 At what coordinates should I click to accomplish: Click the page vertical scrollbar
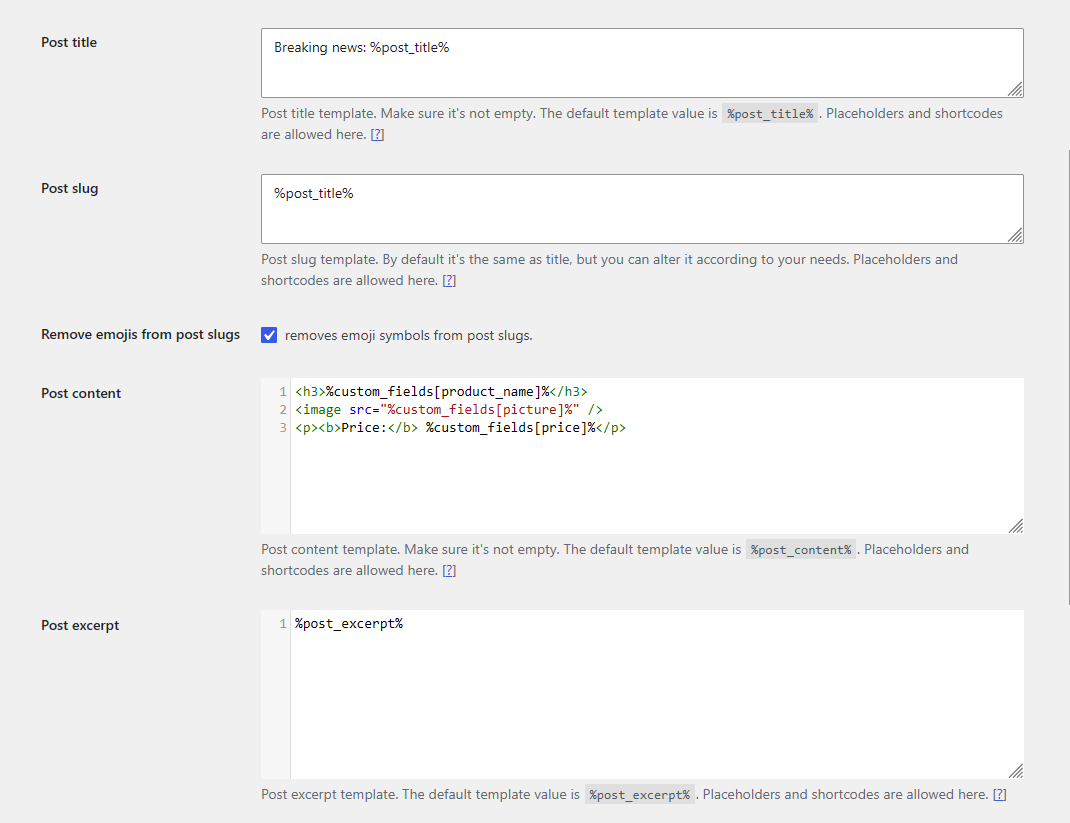tap(1068, 377)
